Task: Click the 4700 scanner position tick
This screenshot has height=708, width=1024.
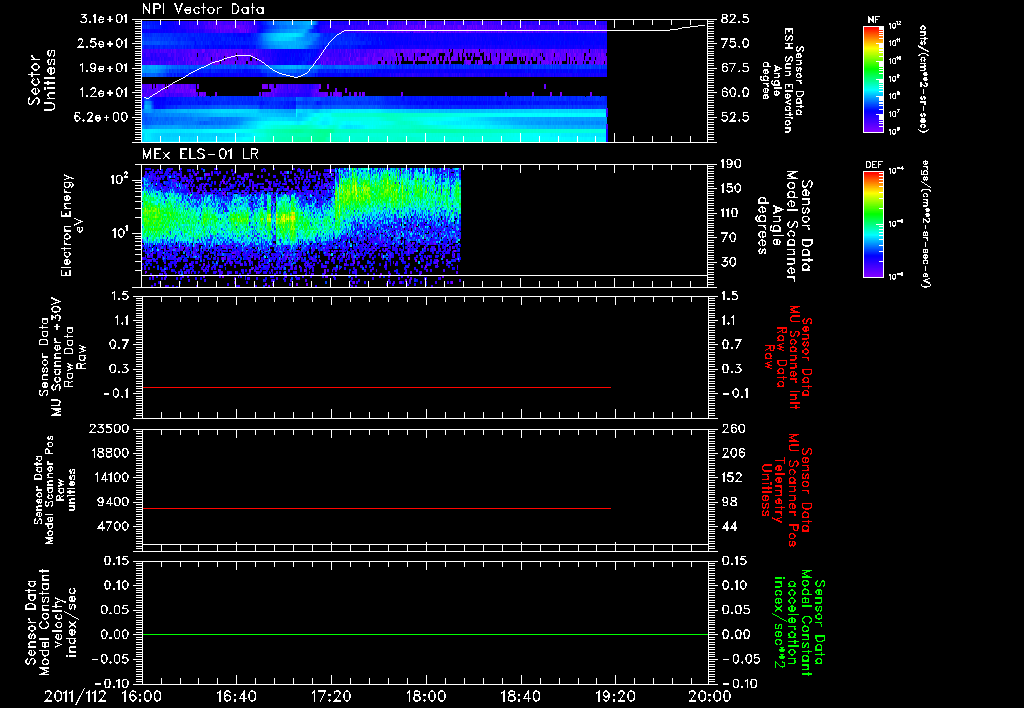Action: pos(113,526)
